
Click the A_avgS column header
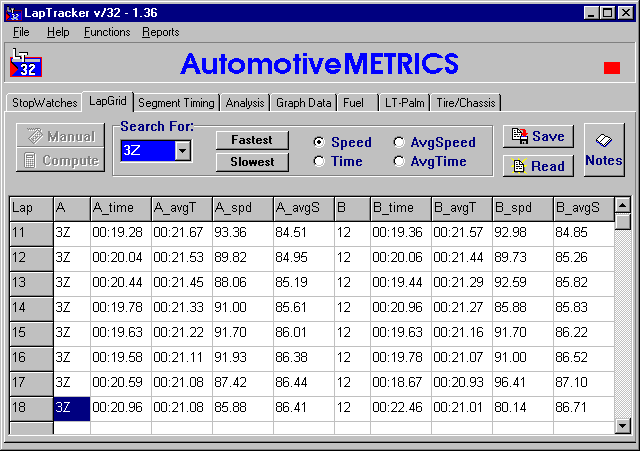pos(304,209)
